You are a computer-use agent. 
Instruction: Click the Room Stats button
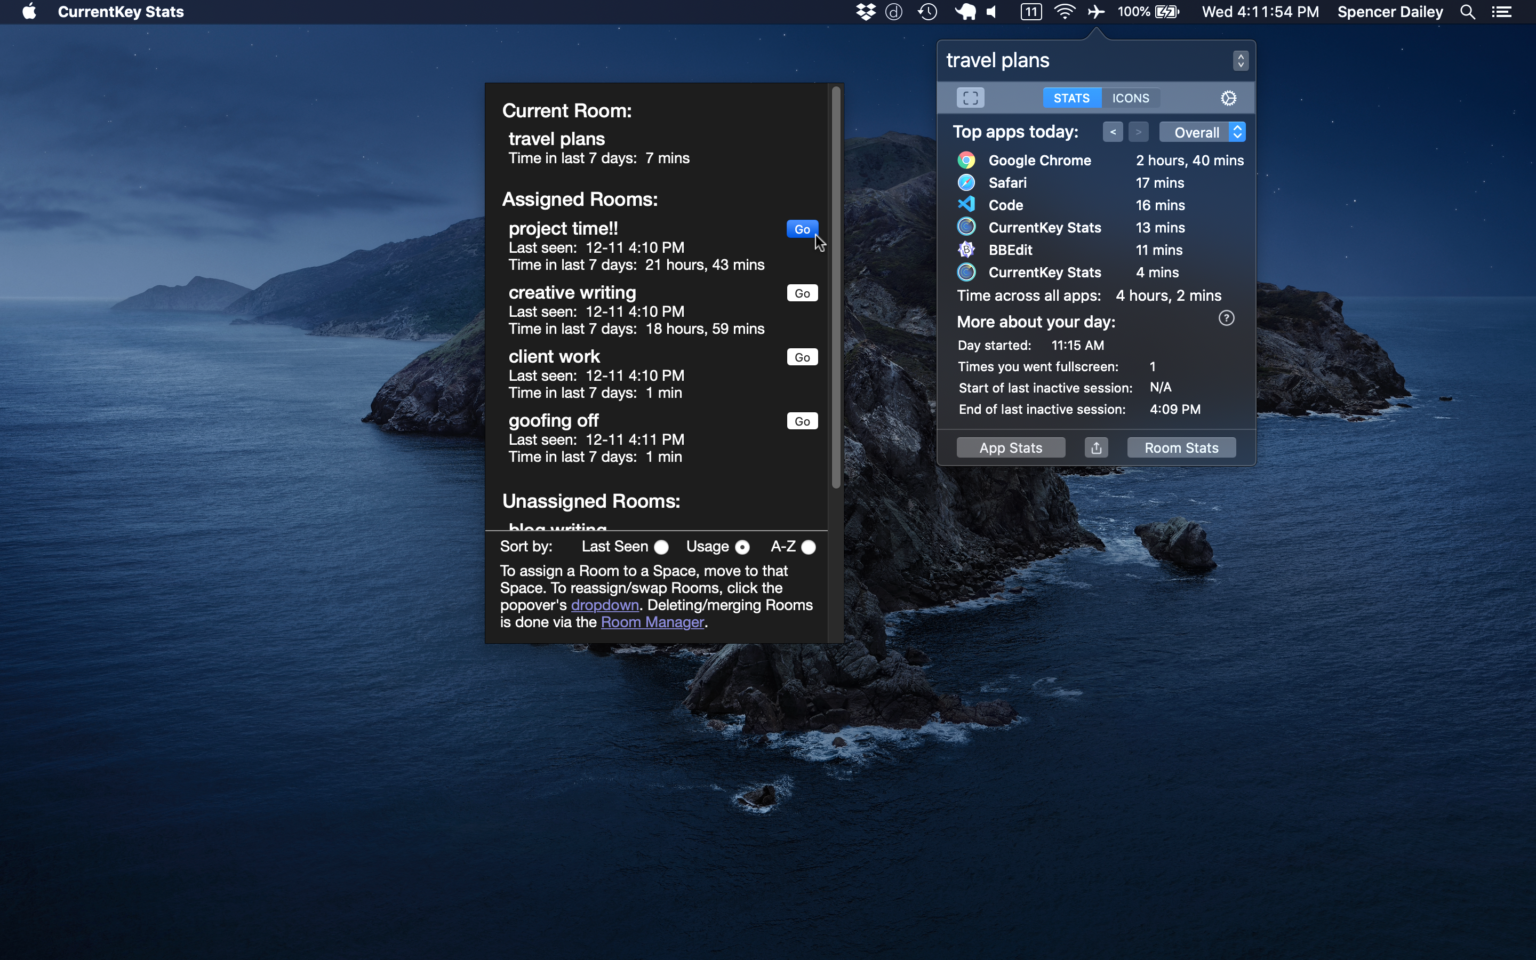(1181, 448)
